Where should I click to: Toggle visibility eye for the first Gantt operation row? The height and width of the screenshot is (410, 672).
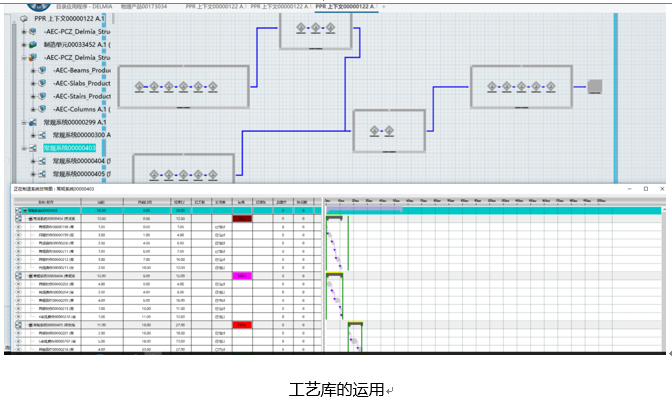tap(19, 227)
